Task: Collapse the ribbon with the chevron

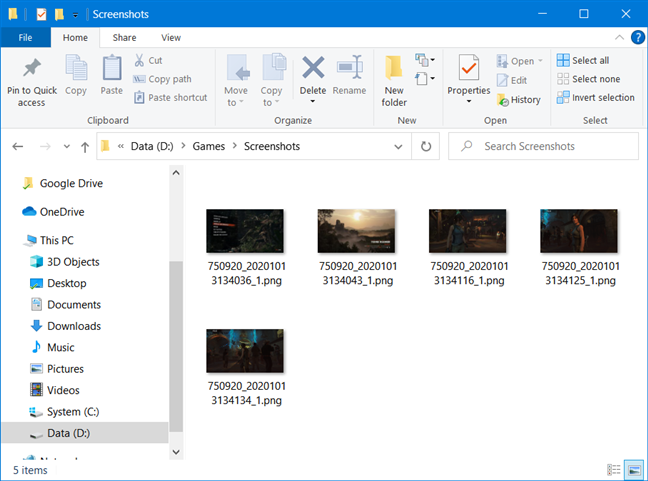Action: pyautogui.click(x=619, y=38)
